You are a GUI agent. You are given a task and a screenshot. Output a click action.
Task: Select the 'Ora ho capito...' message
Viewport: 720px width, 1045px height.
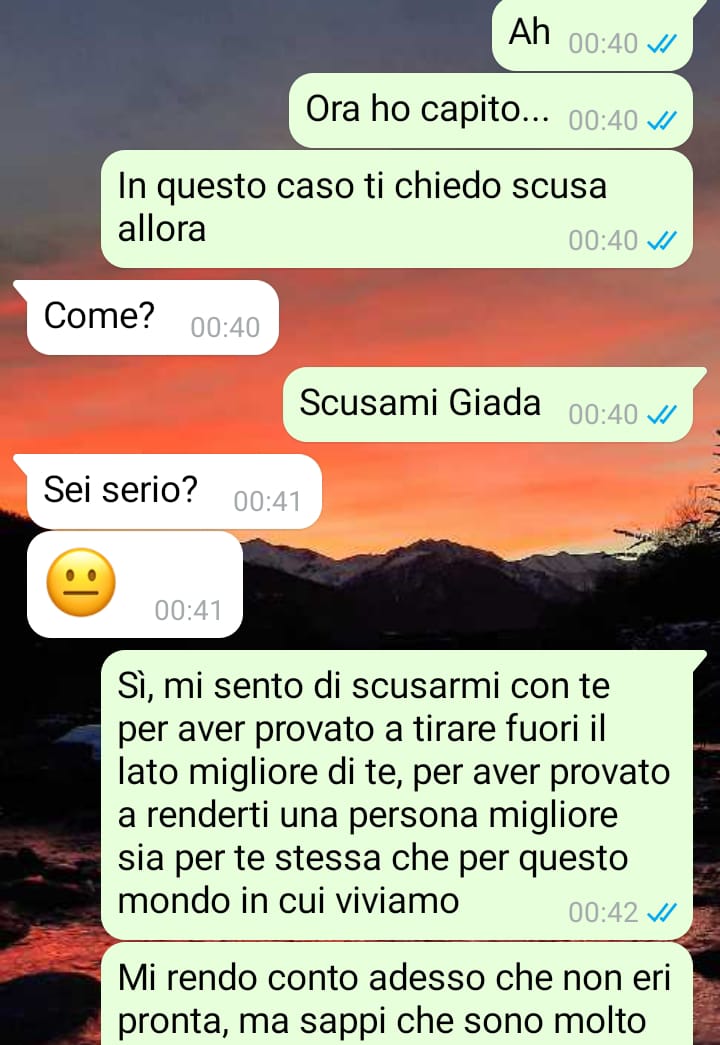pyautogui.click(x=491, y=111)
